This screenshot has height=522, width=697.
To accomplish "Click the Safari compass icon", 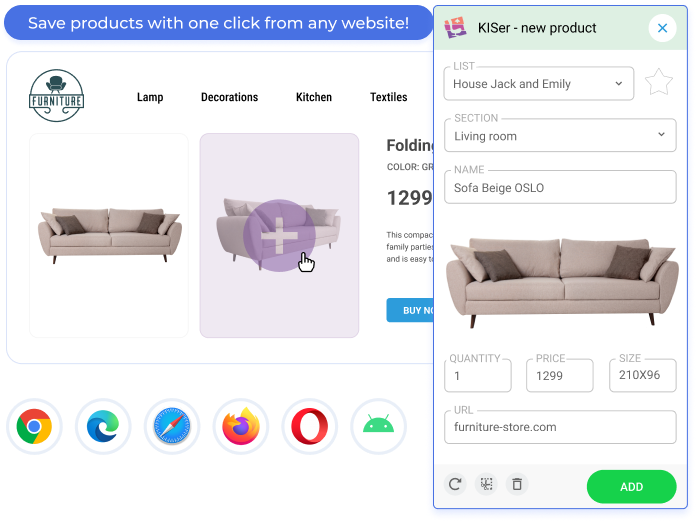I will click(172, 426).
